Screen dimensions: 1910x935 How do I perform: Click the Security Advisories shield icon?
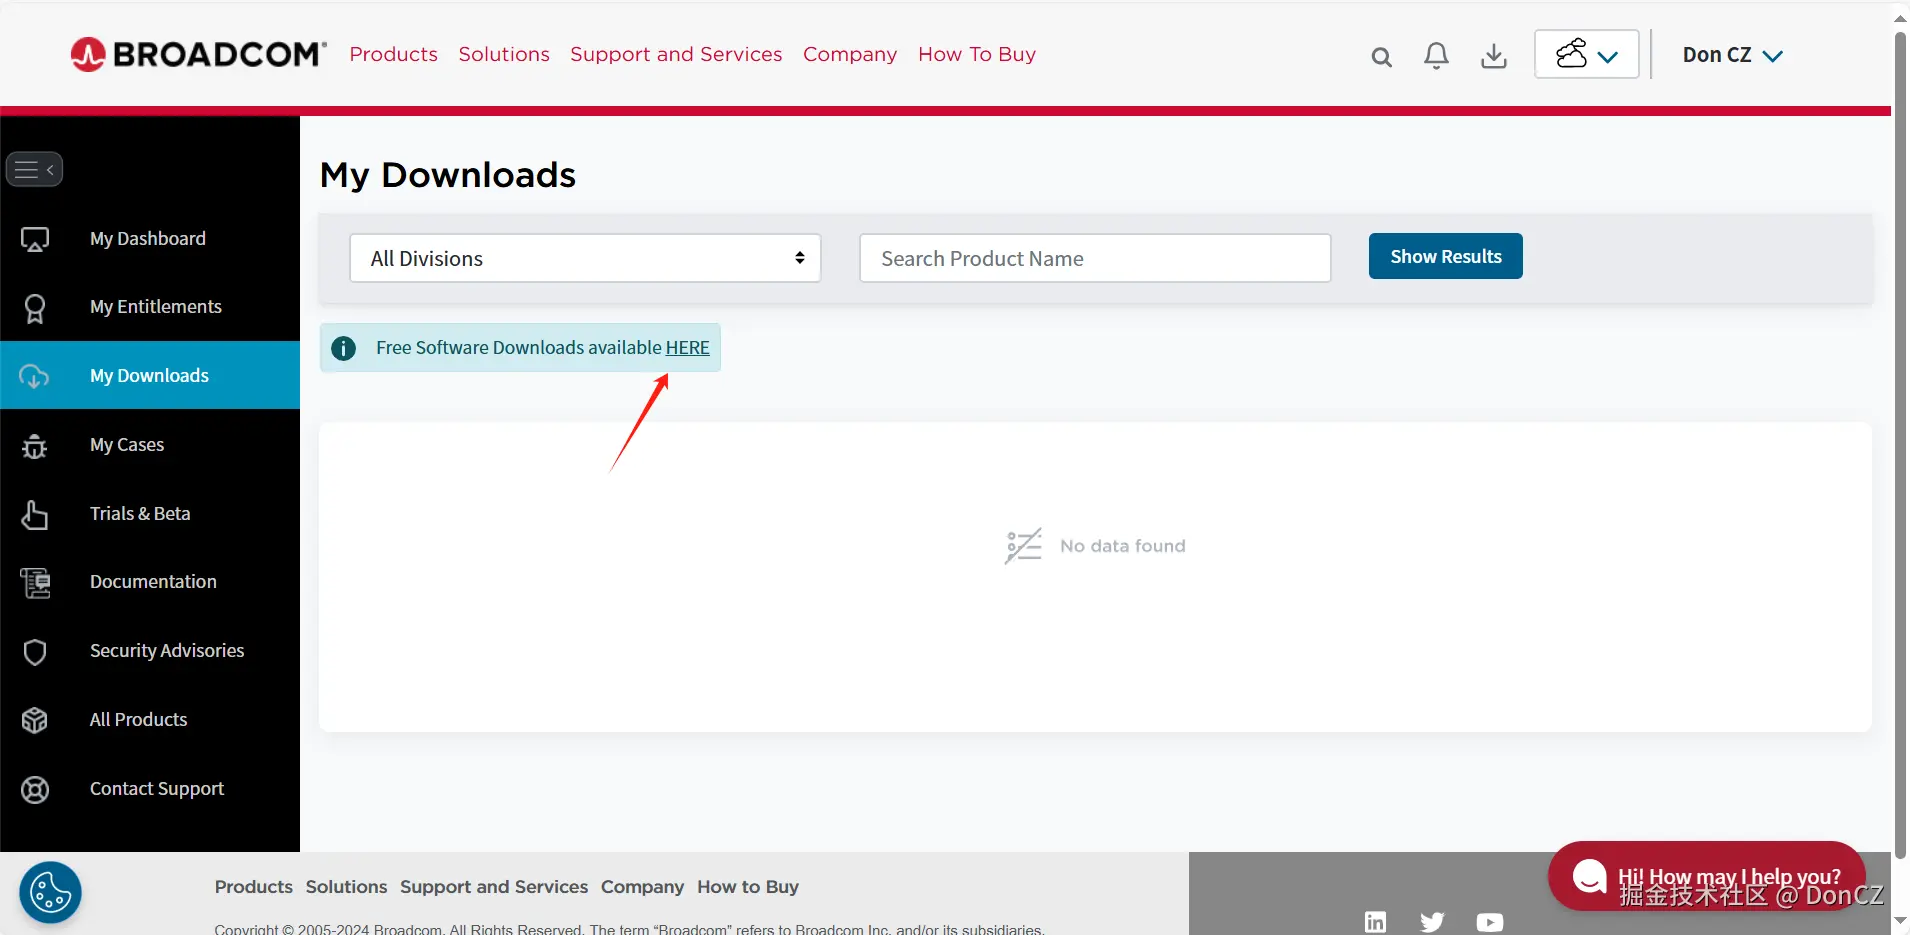(x=35, y=652)
